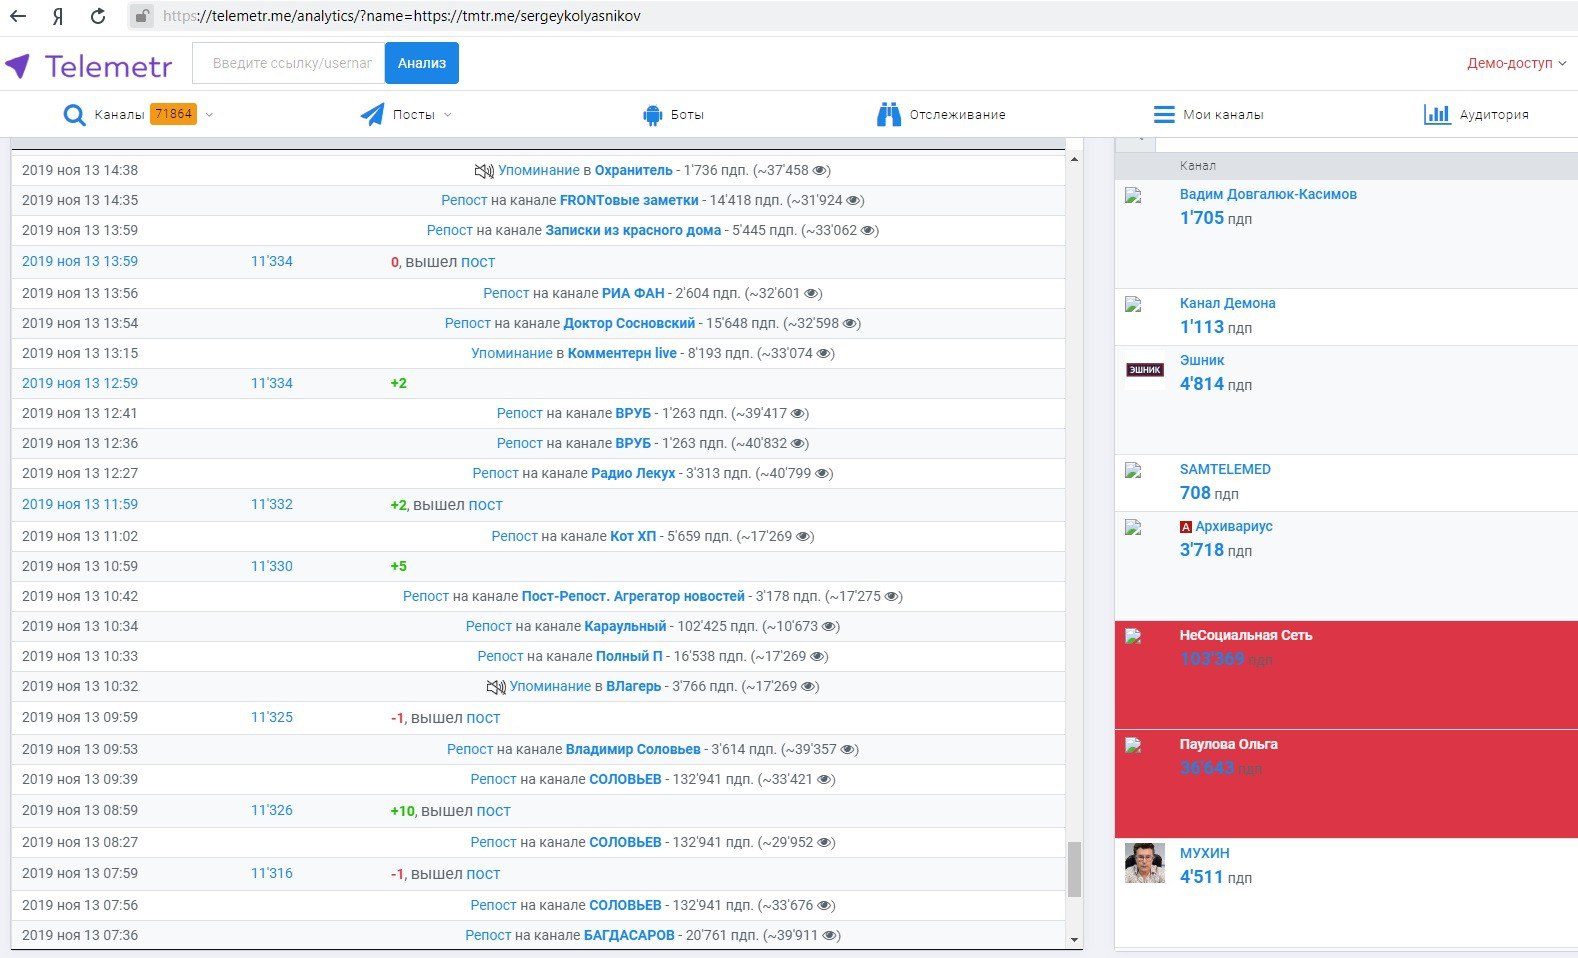Image resolution: width=1578 pixels, height=958 pixels.
Task: Click muted speaker icon in Охранитель row
Action: click(x=484, y=171)
